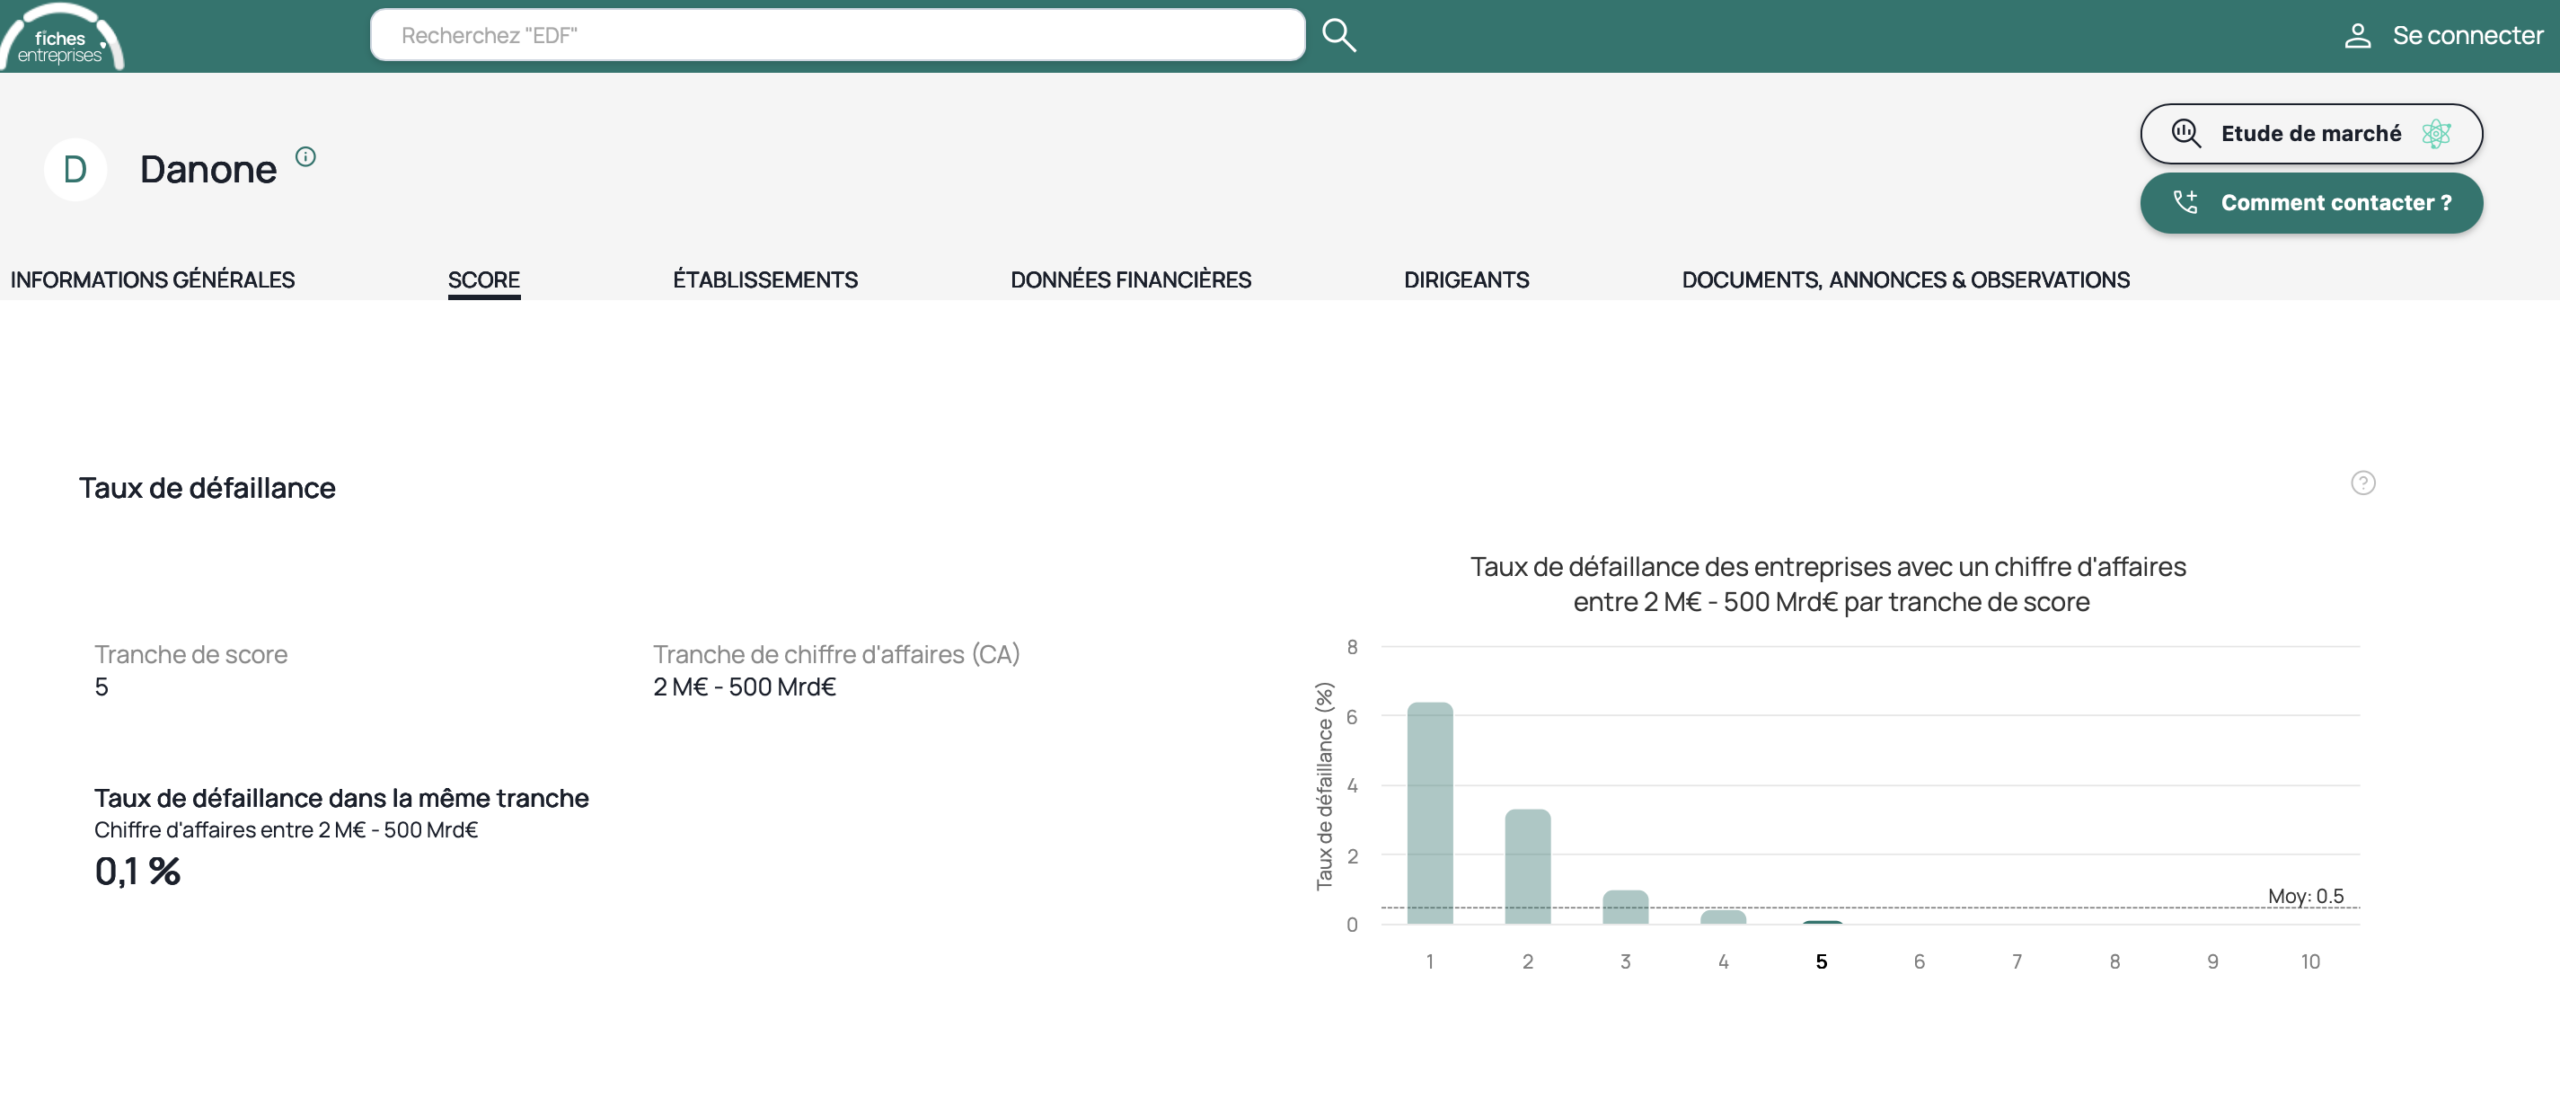Click the Se connecter link
The height and width of the screenshot is (1116, 2560).
2467,36
